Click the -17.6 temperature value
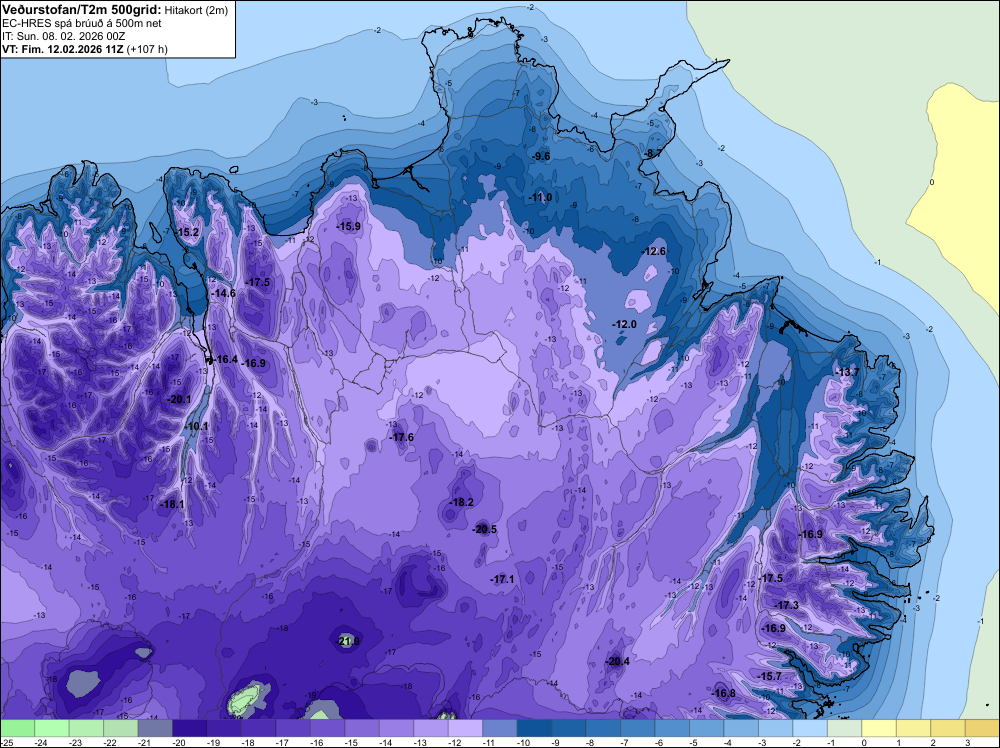The image size is (1000, 748). click(x=401, y=437)
